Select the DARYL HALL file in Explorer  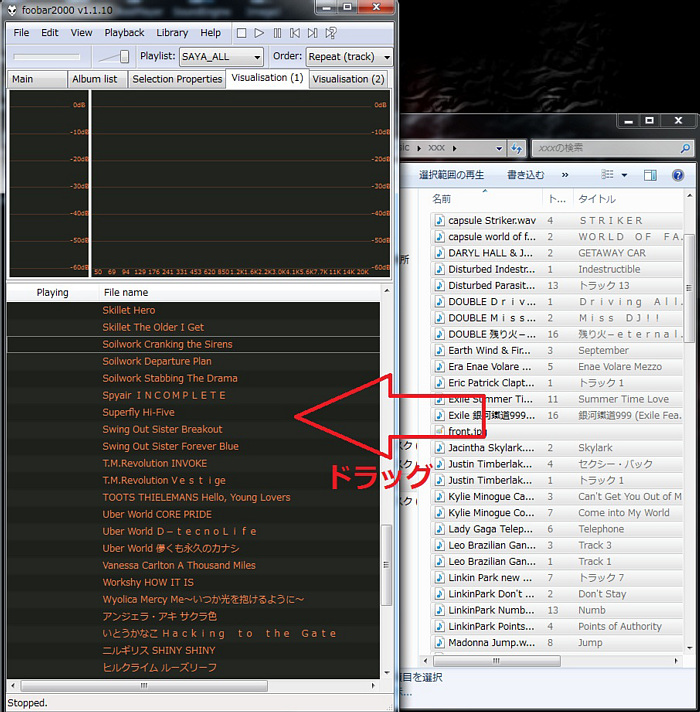pyautogui.click(x=556, y=253)
